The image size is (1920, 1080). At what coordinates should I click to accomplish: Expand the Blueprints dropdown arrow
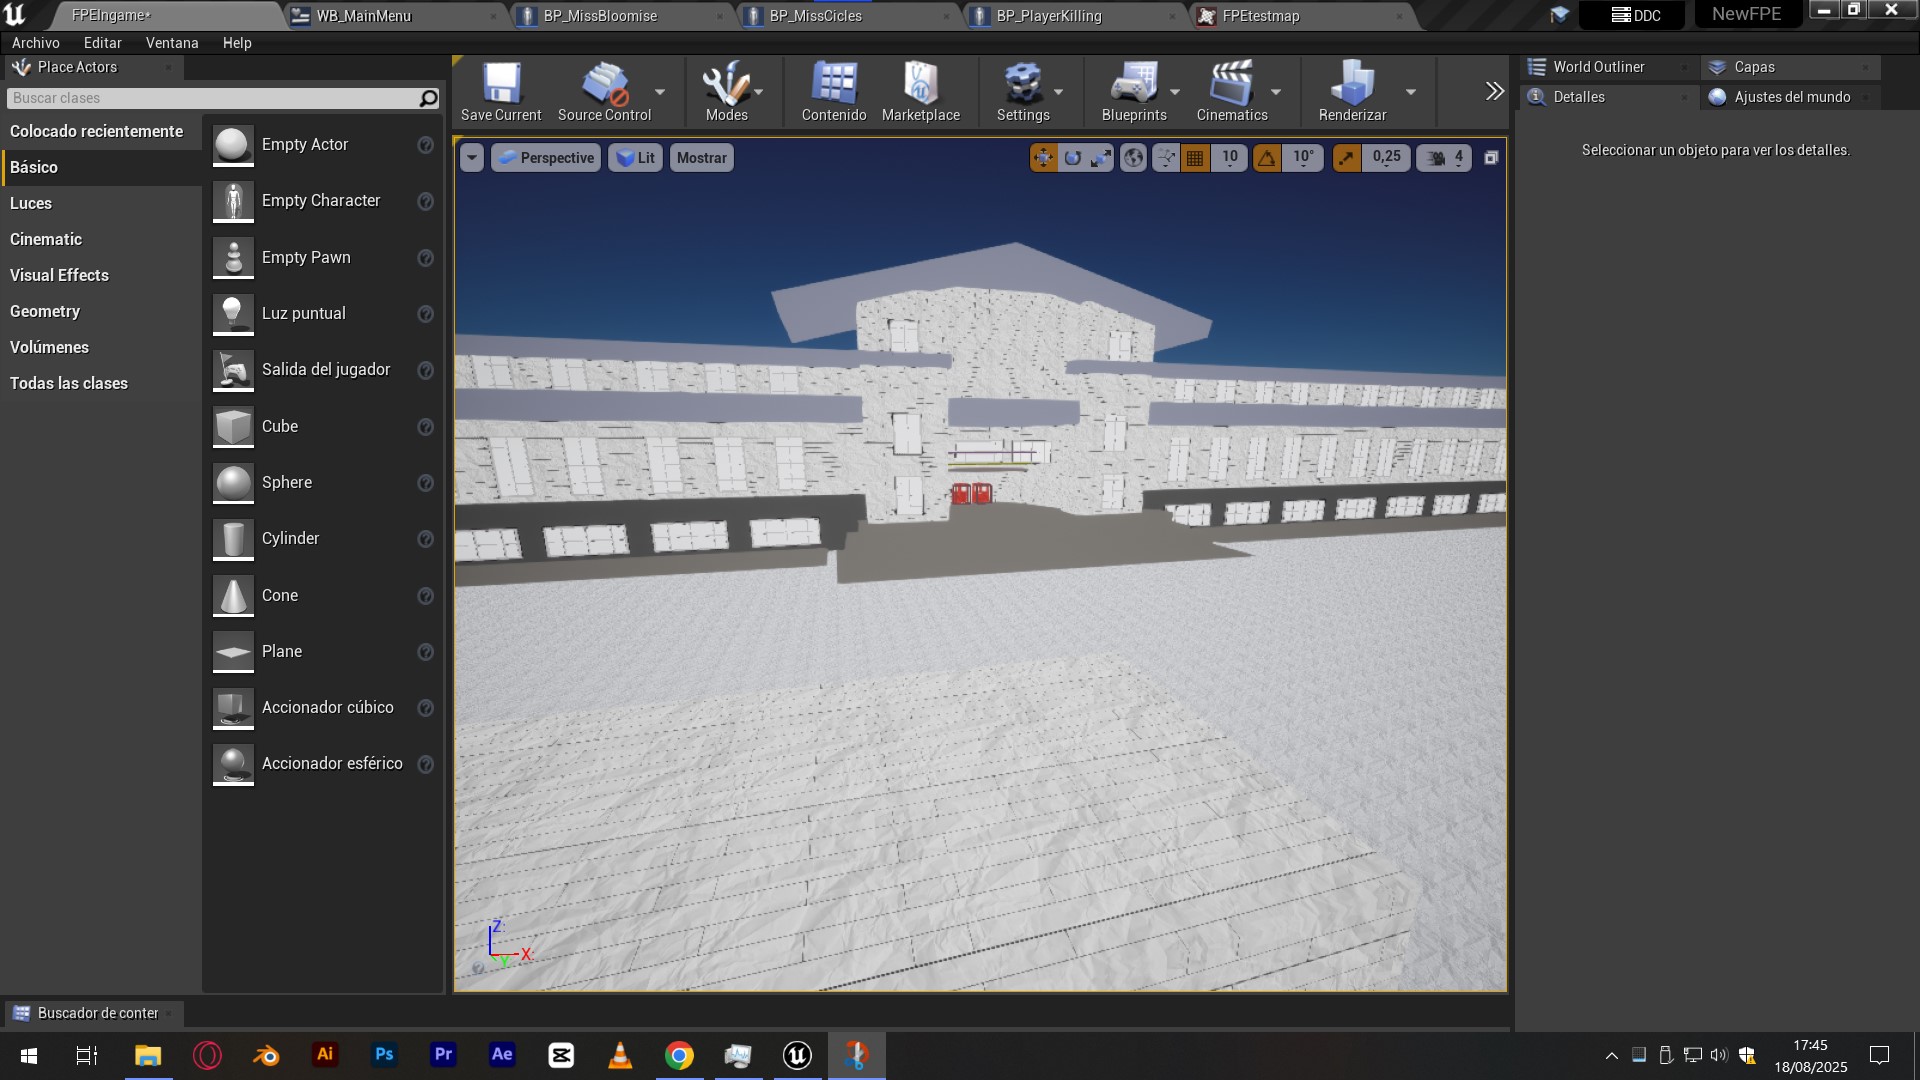tap(1175, 92)
